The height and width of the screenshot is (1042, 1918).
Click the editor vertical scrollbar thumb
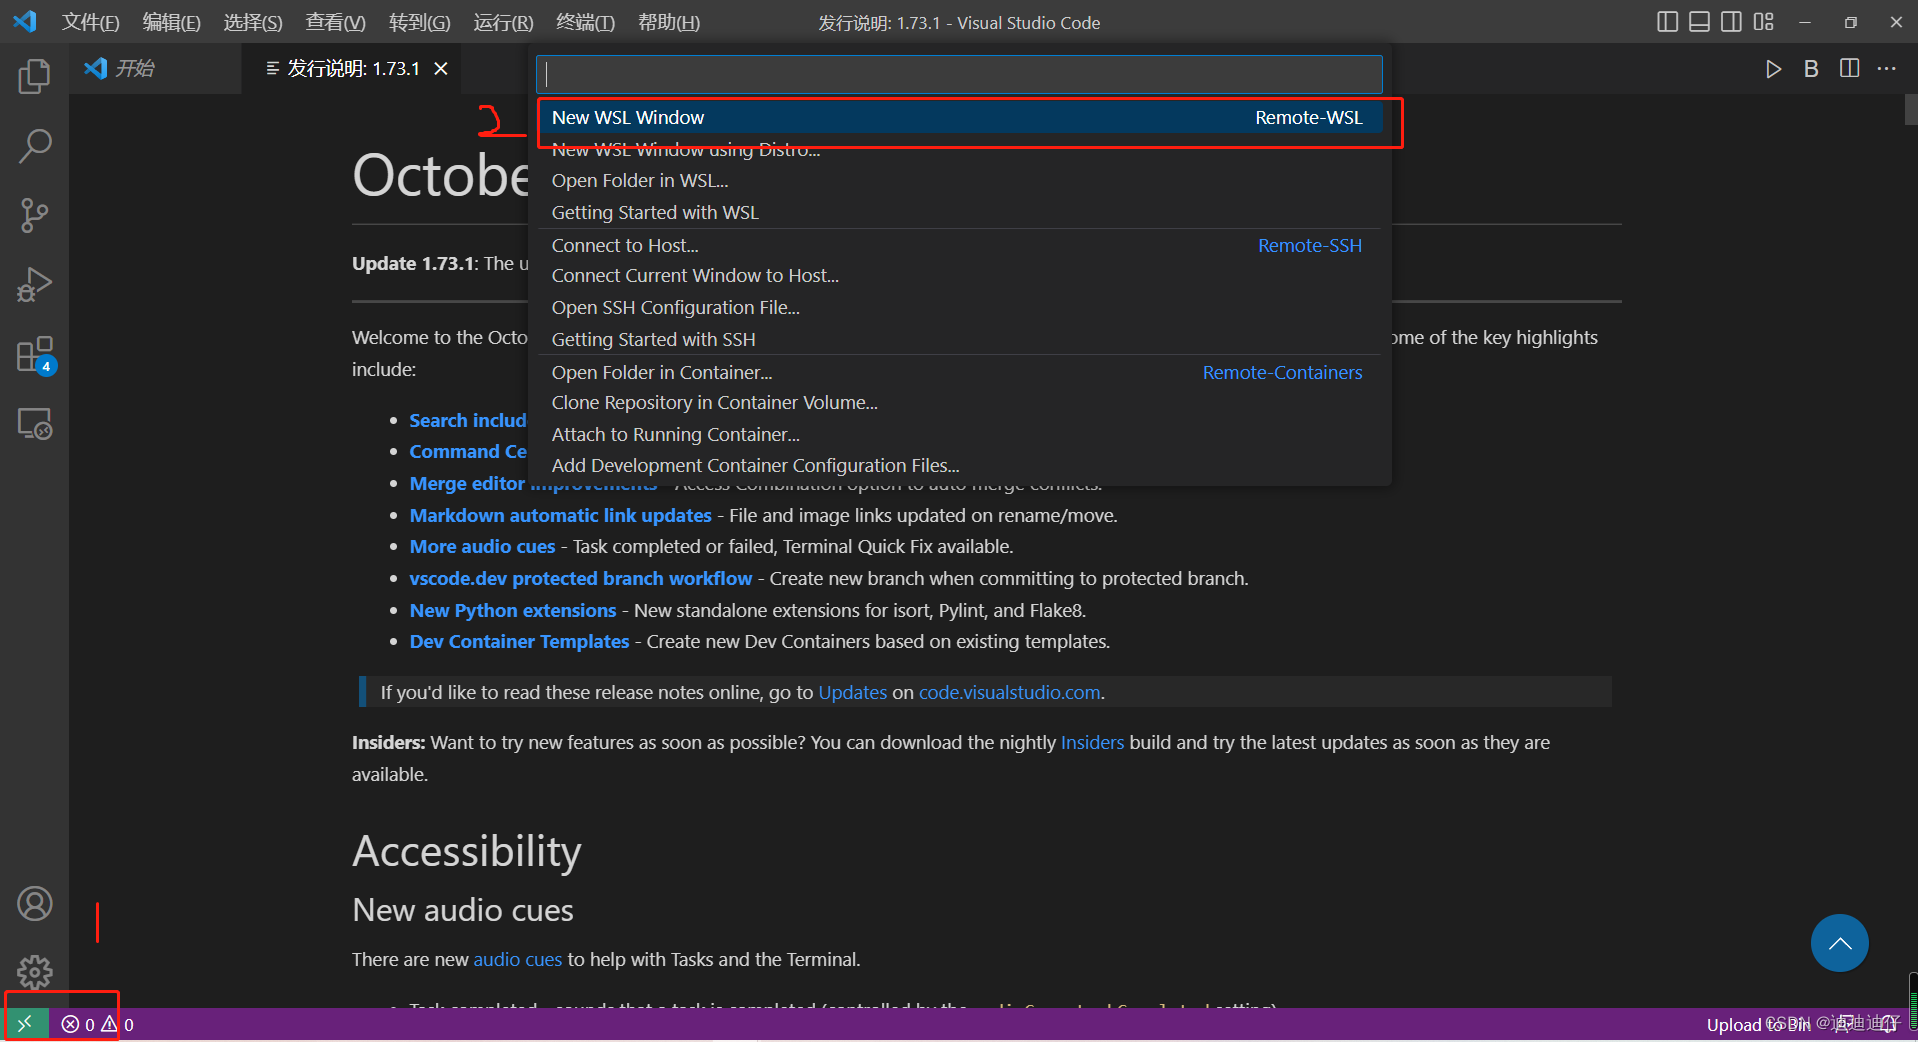[1911, 110]
